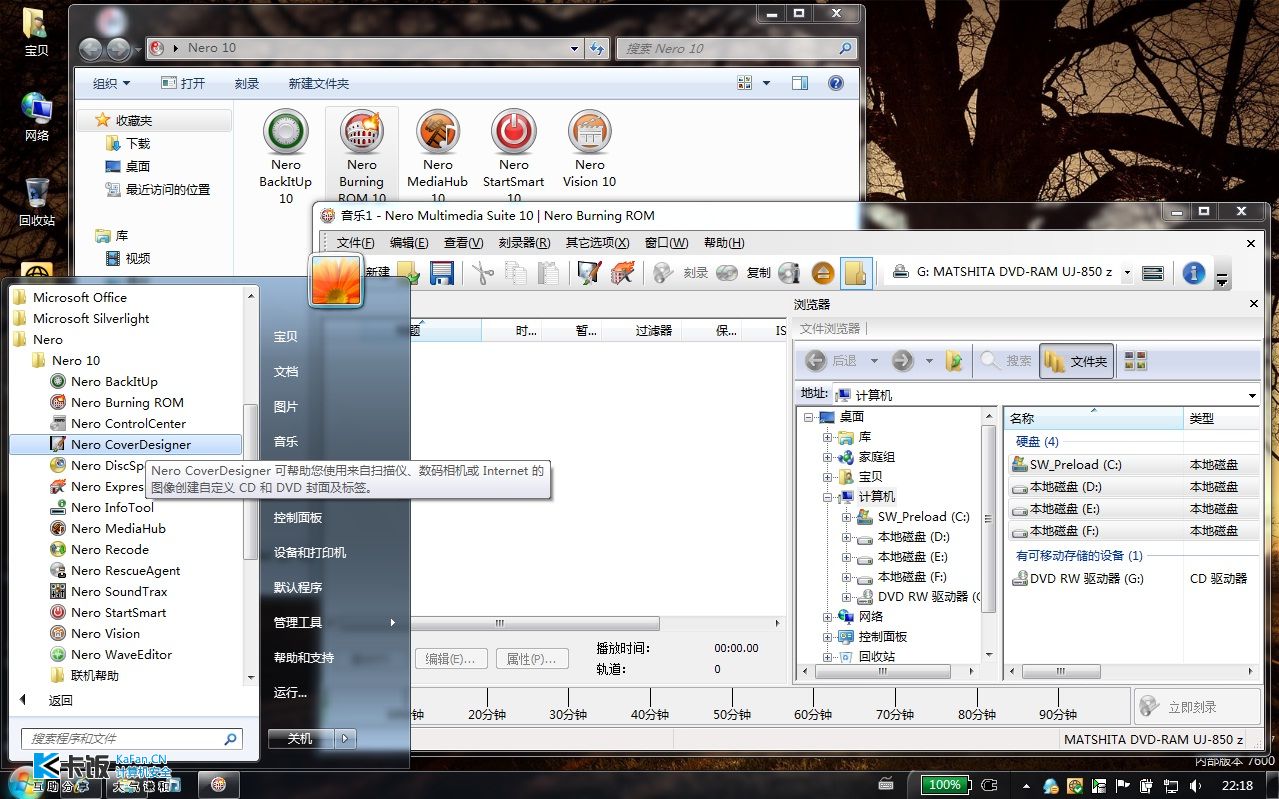Image resolution: width=1279 pixels, height=799 pixels.
Task: Click the Up one level folder icon in browser
Action: 955,361
